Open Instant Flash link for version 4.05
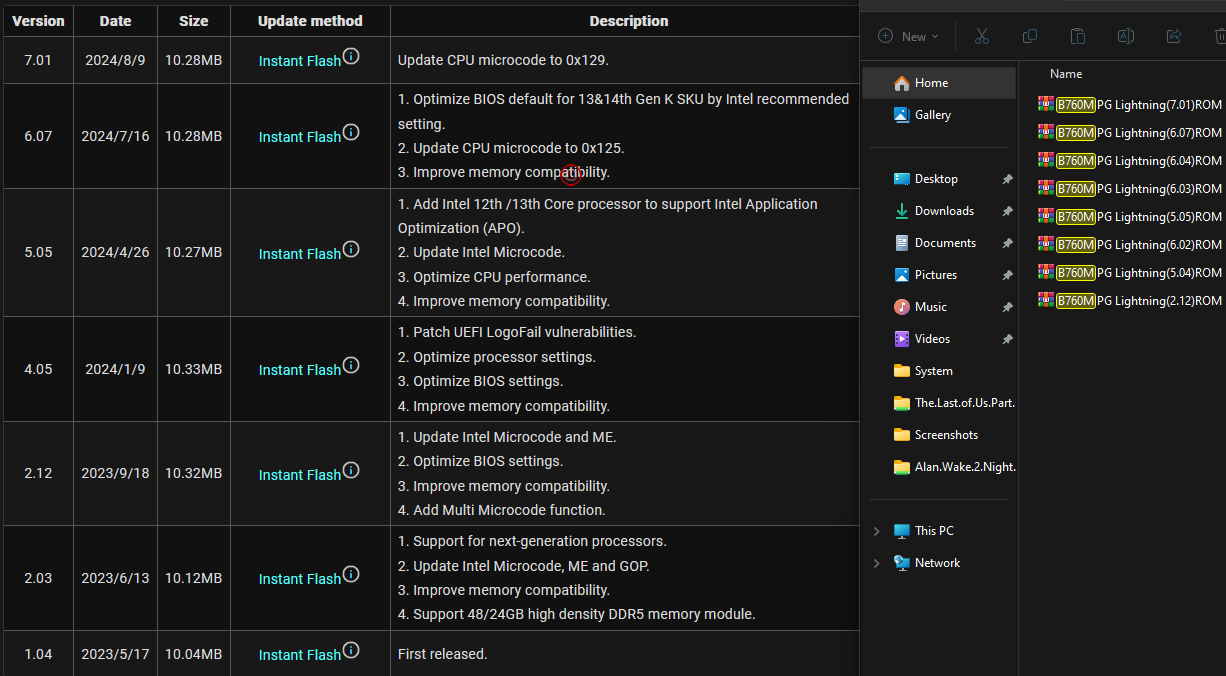Image resolution: width=1226 pixels, height=676 pixels. tap(300, 370)
